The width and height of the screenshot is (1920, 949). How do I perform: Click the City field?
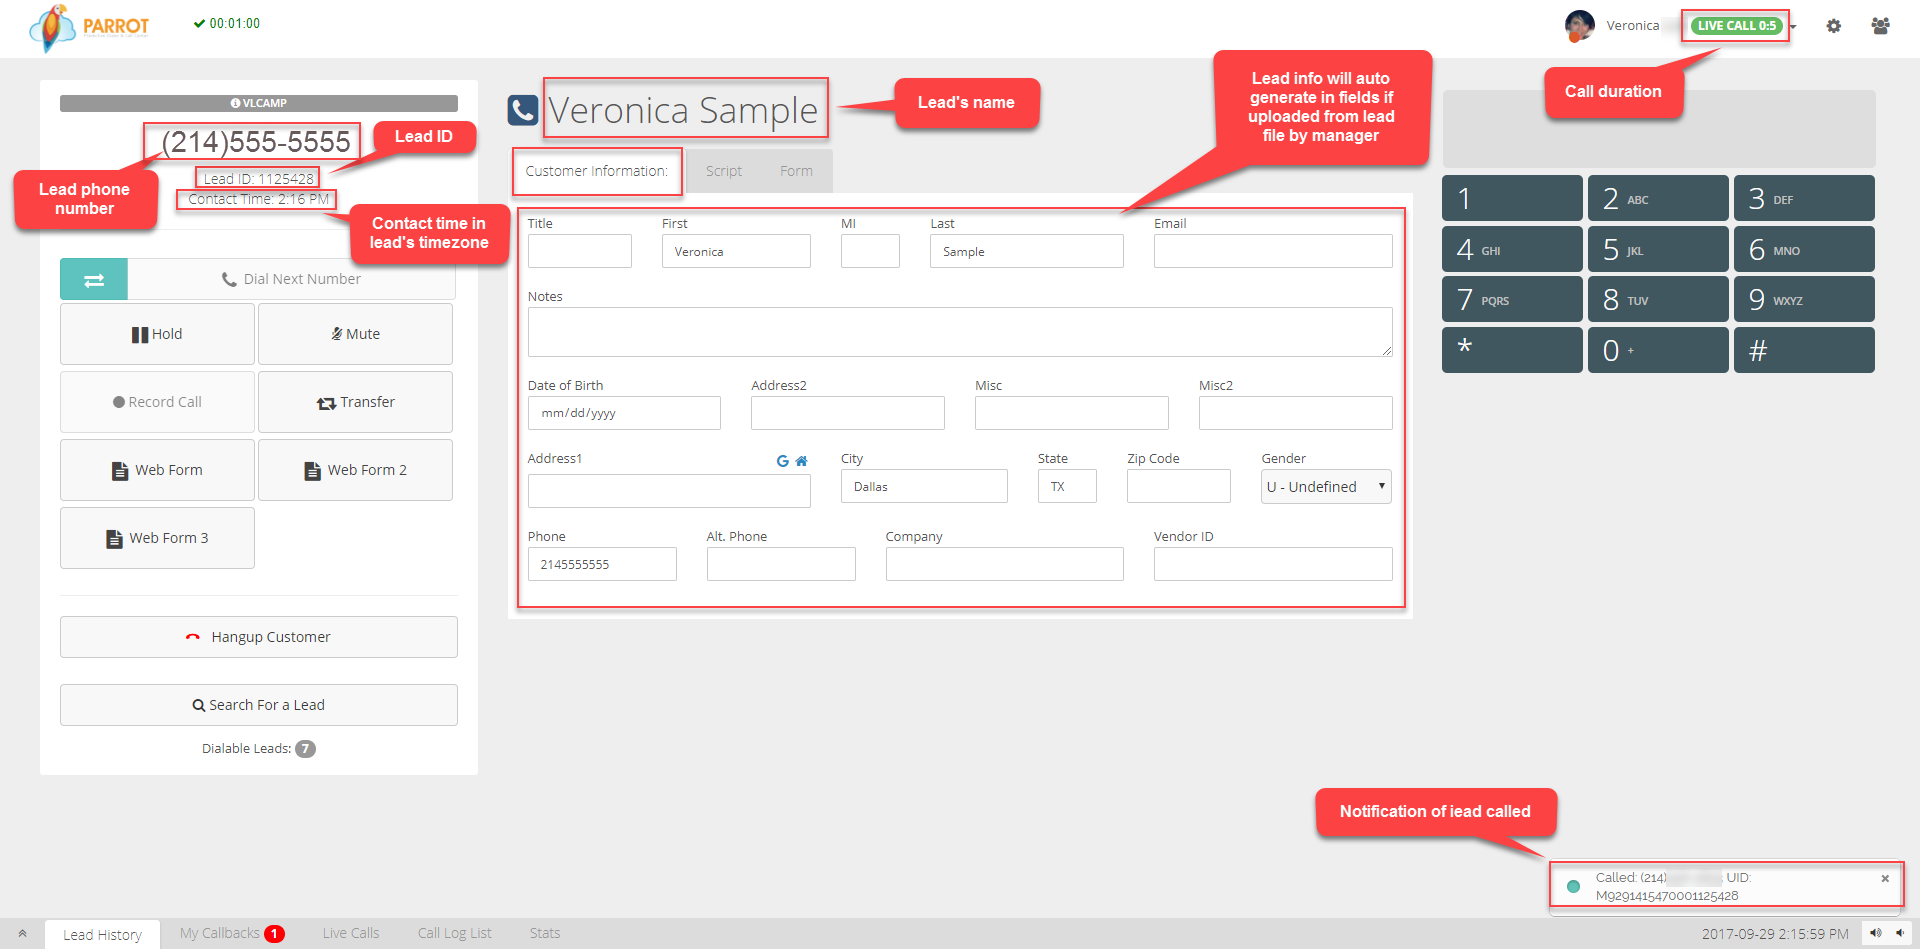(x=924, y=486)
